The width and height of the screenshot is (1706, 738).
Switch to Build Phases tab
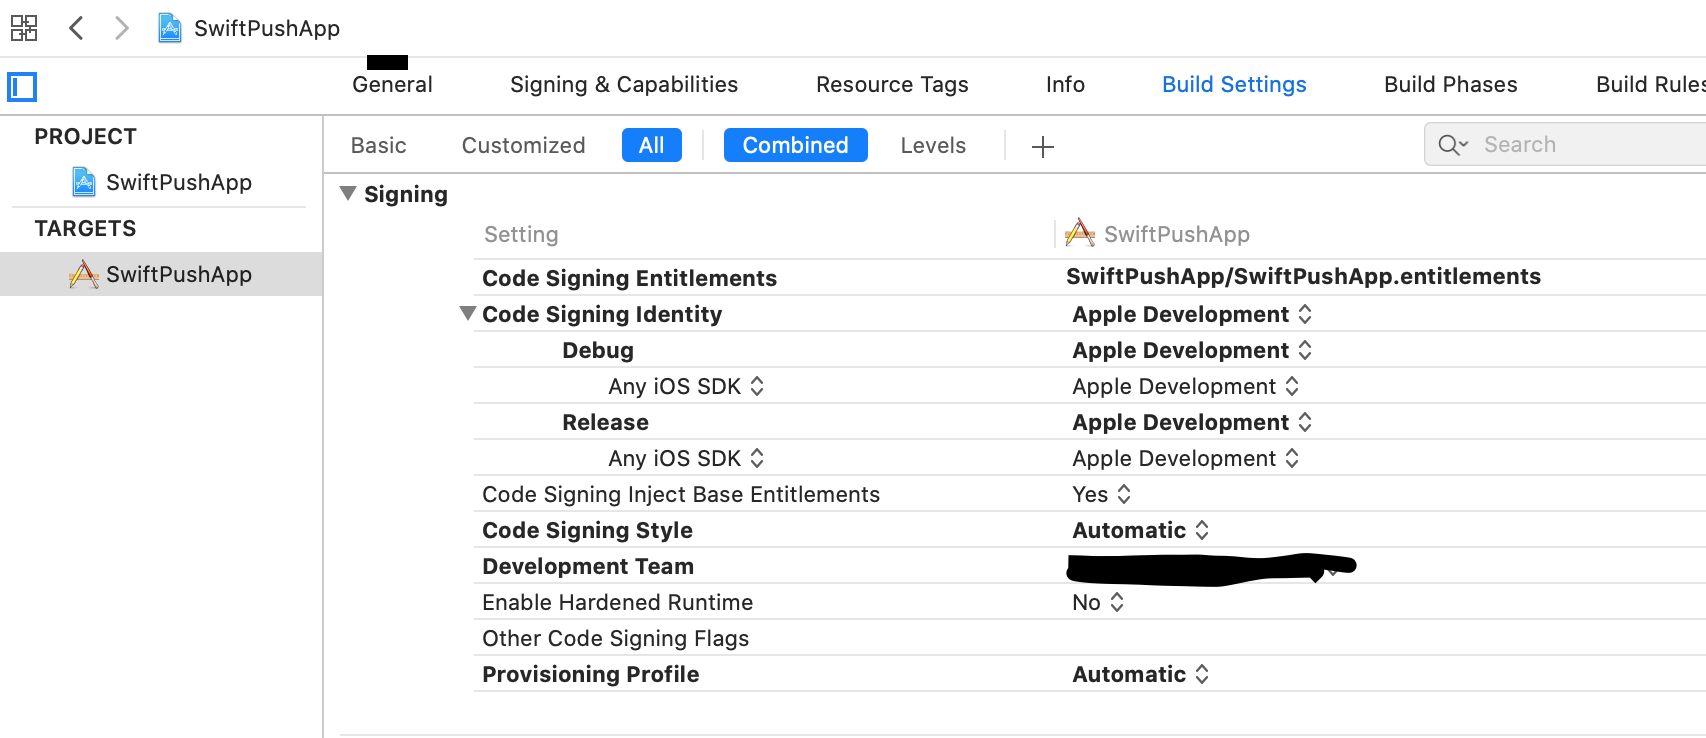1450,85
